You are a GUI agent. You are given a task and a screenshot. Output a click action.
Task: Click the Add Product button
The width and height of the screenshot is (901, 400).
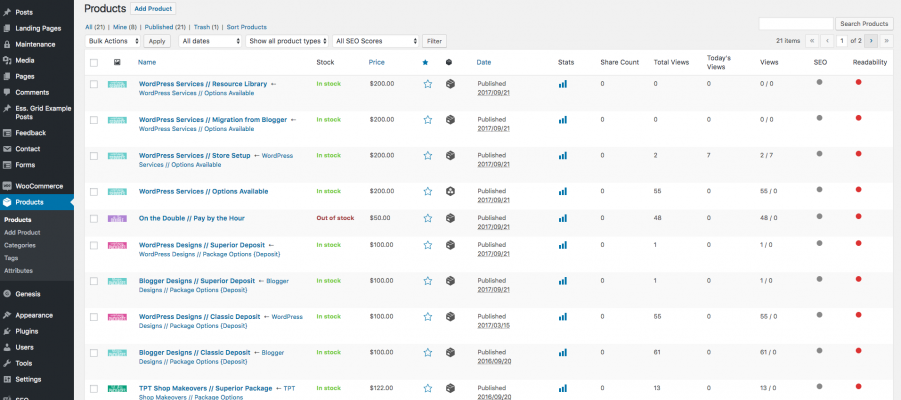[153, 8]
